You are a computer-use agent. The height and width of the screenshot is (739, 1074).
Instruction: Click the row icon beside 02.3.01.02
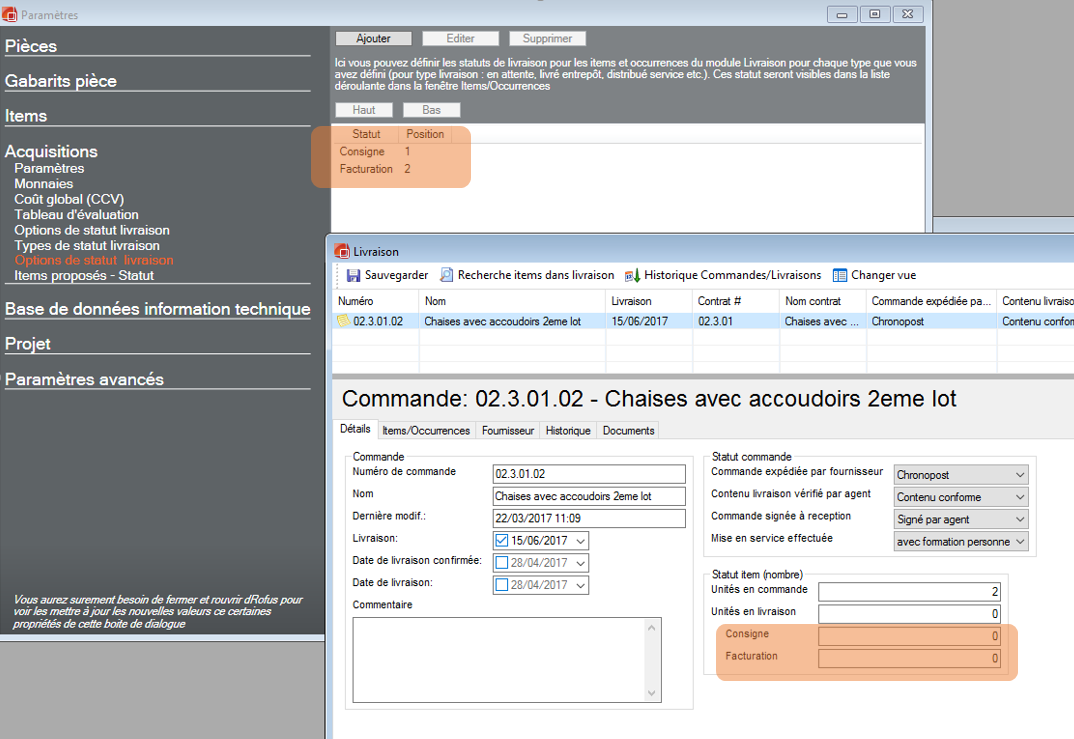[x=344, y=321]
